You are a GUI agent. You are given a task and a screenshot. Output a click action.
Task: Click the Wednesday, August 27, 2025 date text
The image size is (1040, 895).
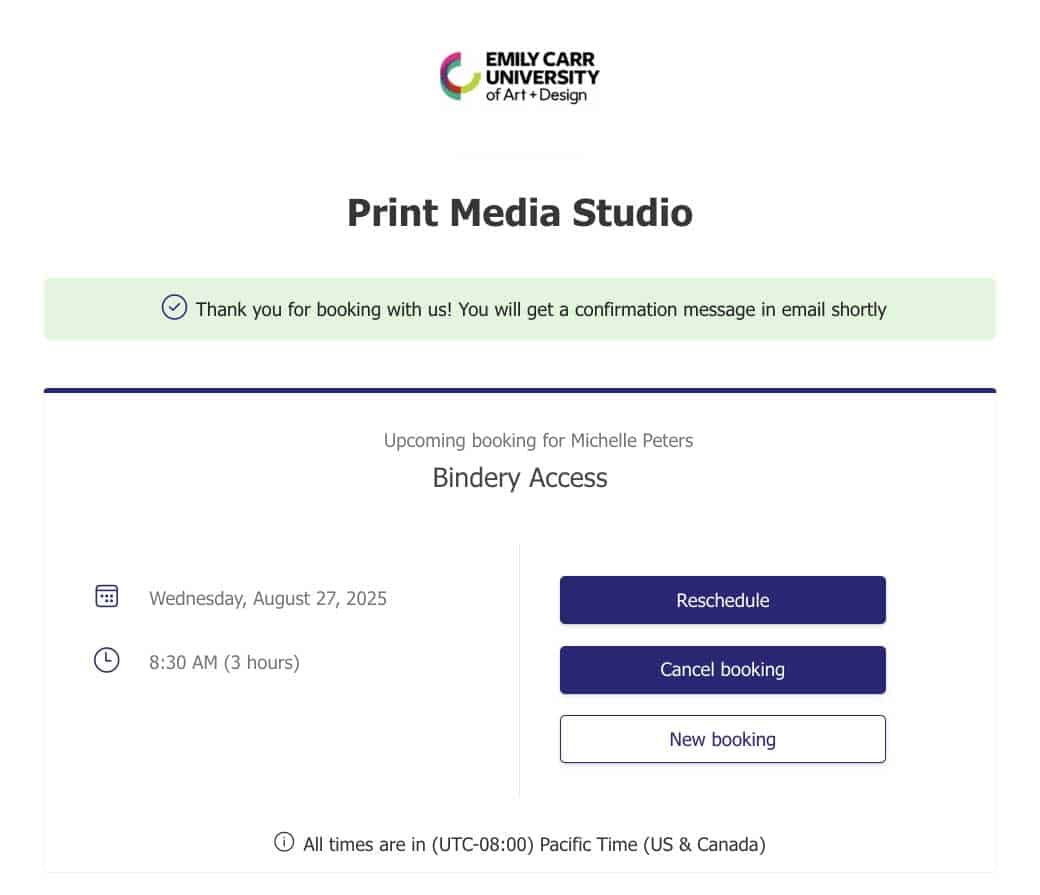coord(268,599)
